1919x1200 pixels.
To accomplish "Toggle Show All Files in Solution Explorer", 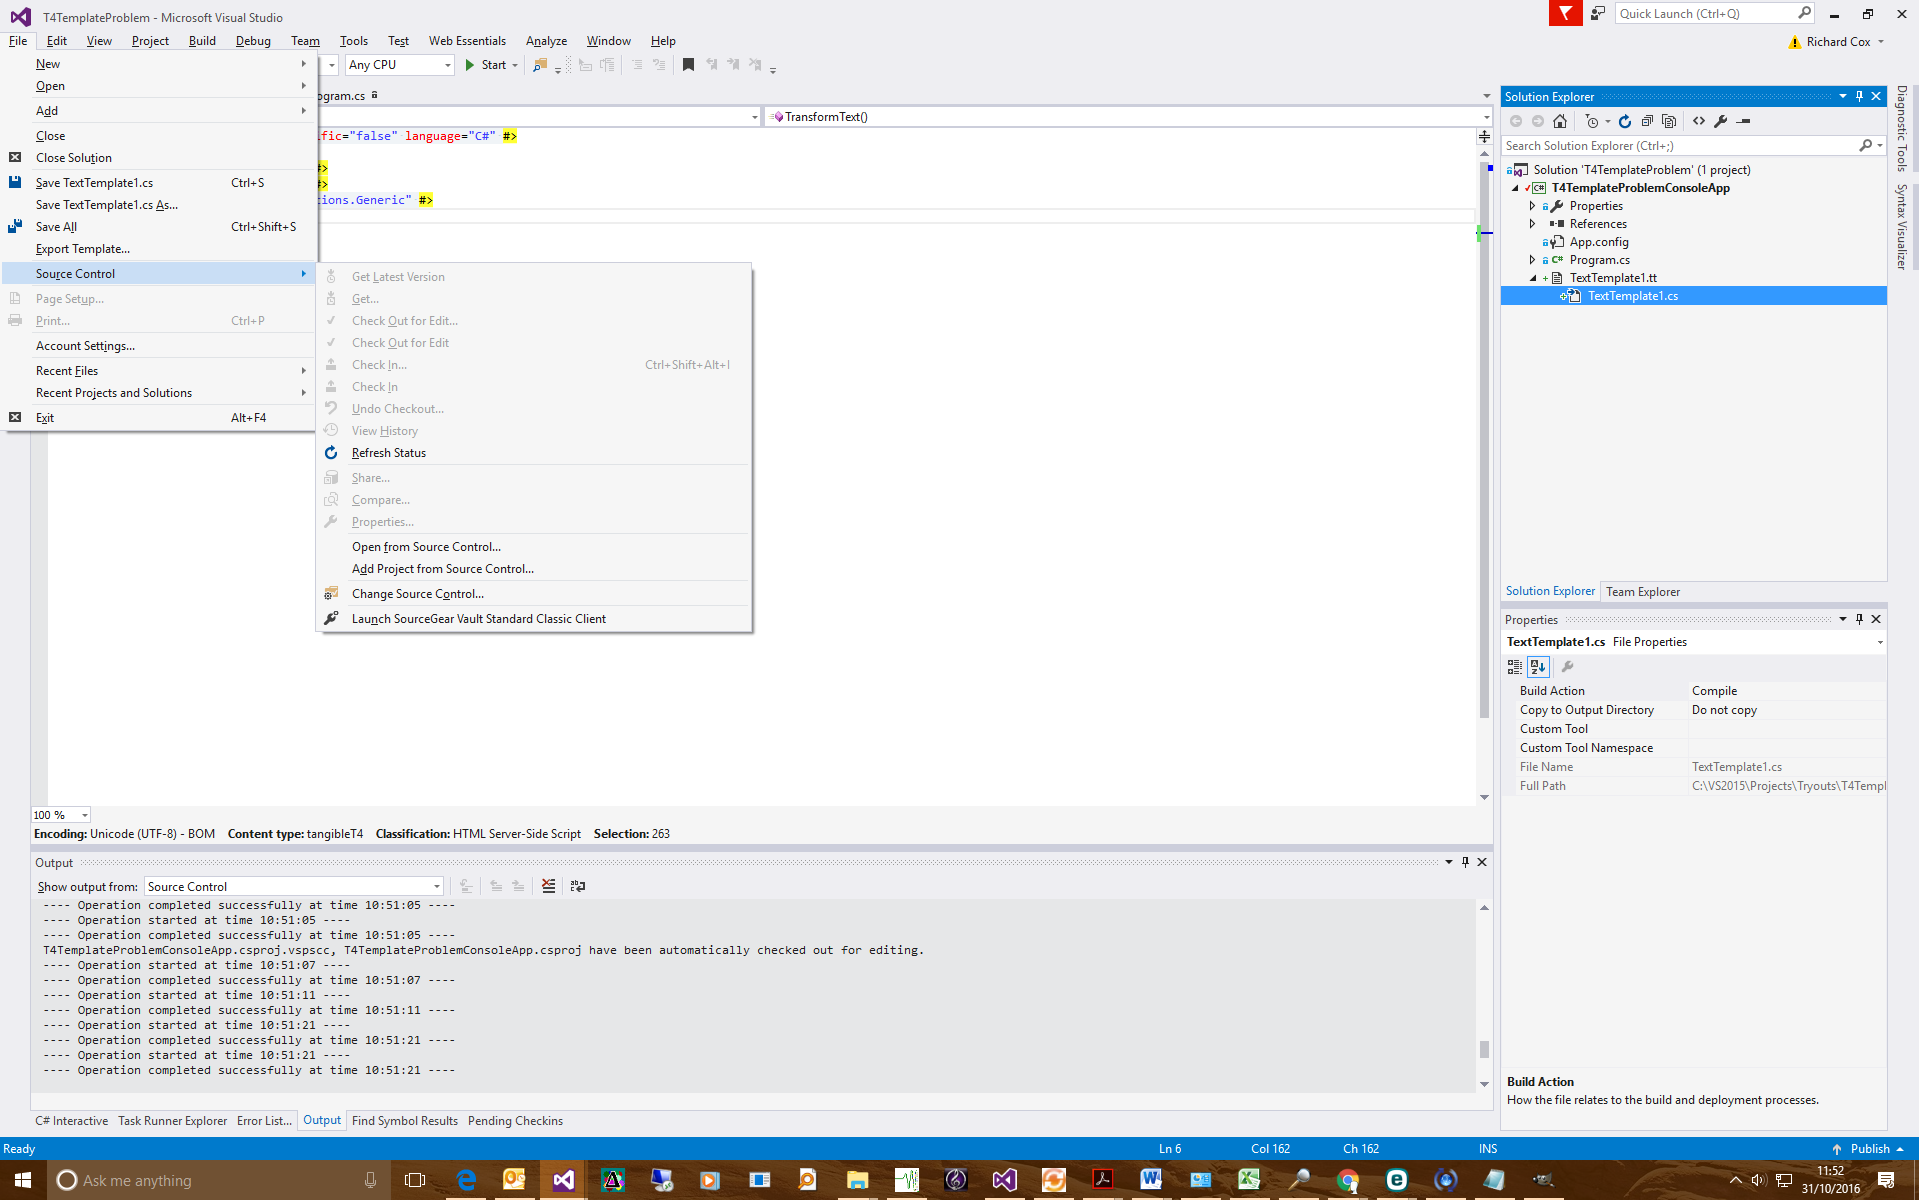I will pyautogui.click(x=1669, y=121).
